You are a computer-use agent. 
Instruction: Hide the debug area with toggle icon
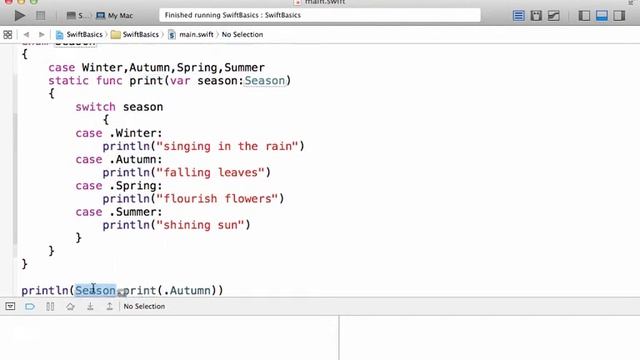tap(10, 306)
